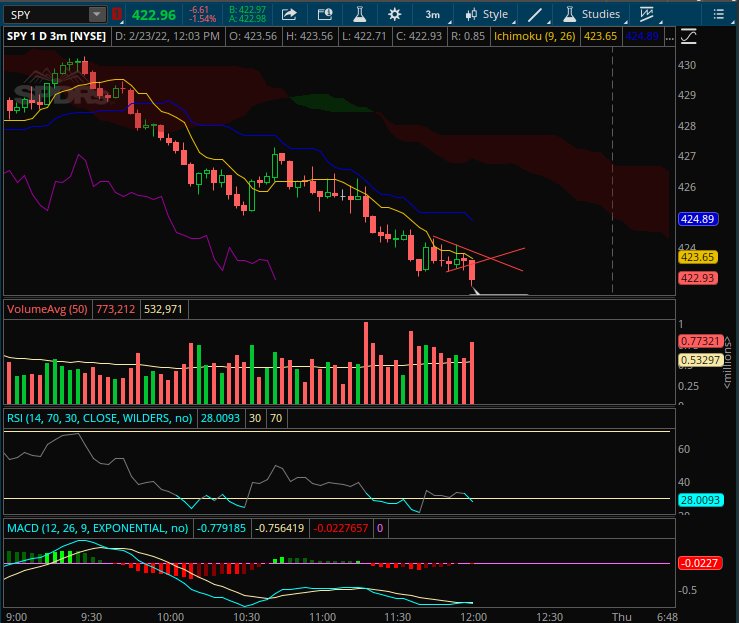Click the flask icon beside Studies
Viewport: 739px width, 623px height.
pos(569,15)
